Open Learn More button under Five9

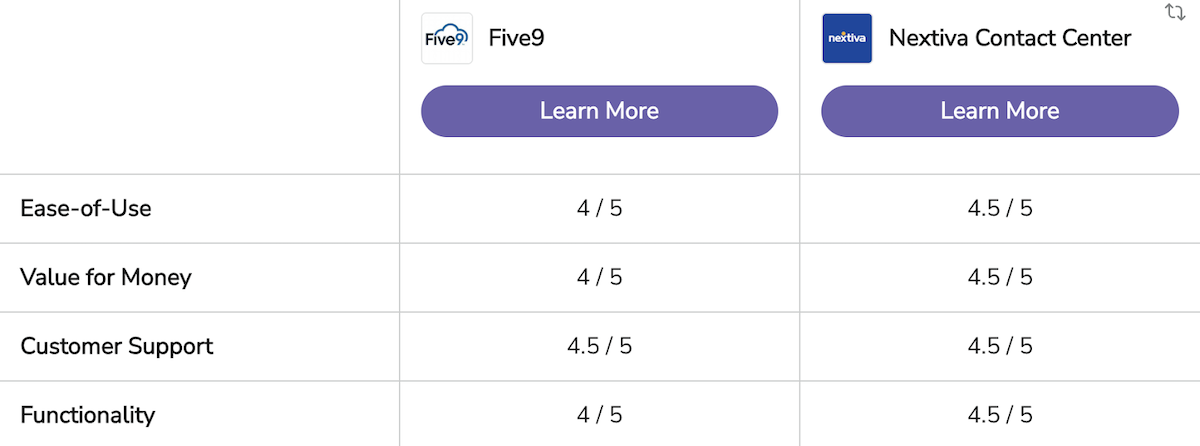pyautogui.click(x=599, y=111)
